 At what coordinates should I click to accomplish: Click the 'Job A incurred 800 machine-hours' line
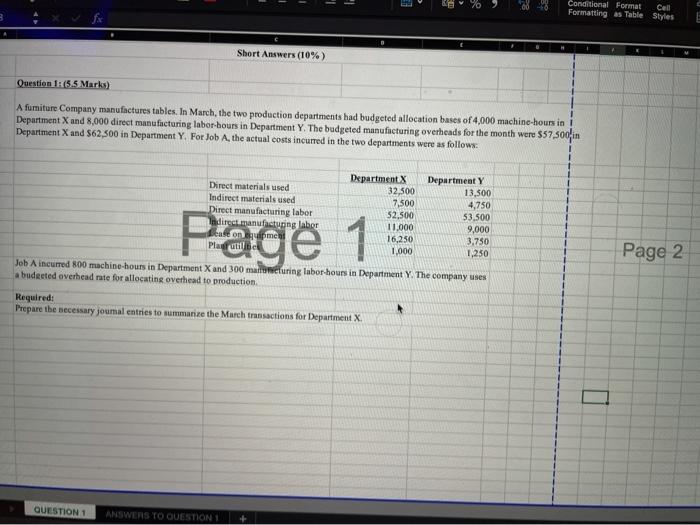250,272
